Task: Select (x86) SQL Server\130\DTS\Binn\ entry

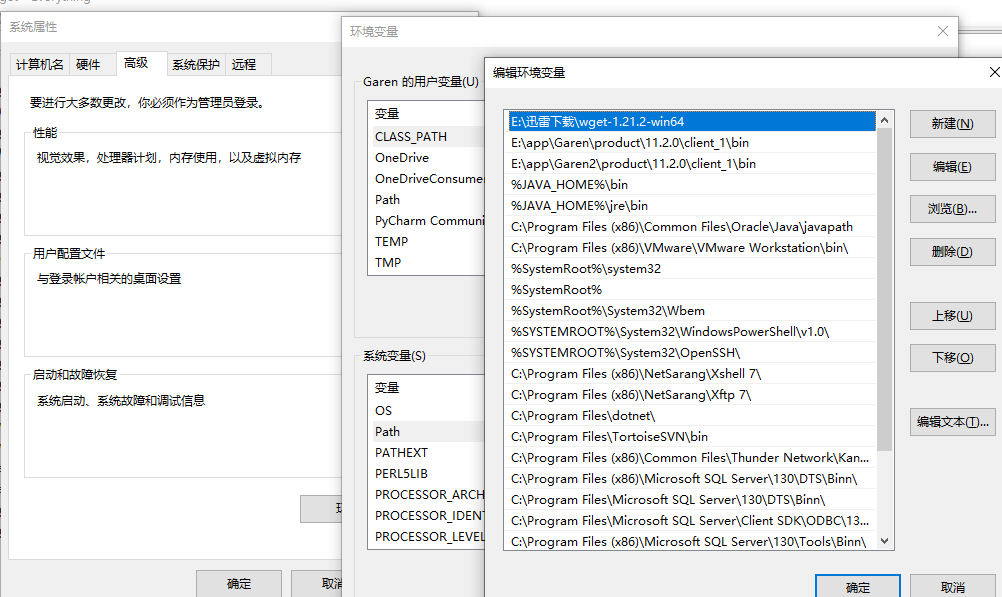Action: (691, 479)
